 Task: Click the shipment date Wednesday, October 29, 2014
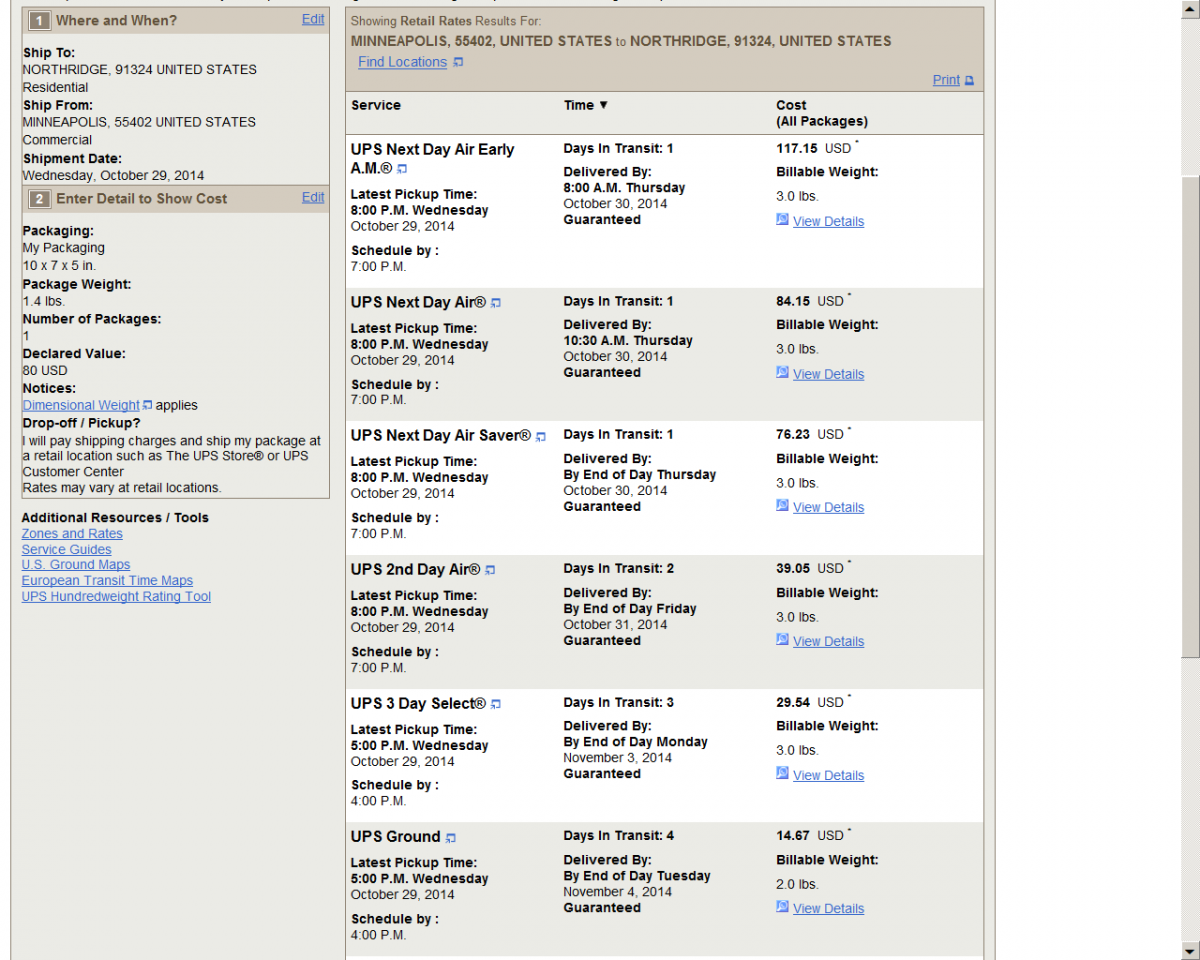coord(113,176)
